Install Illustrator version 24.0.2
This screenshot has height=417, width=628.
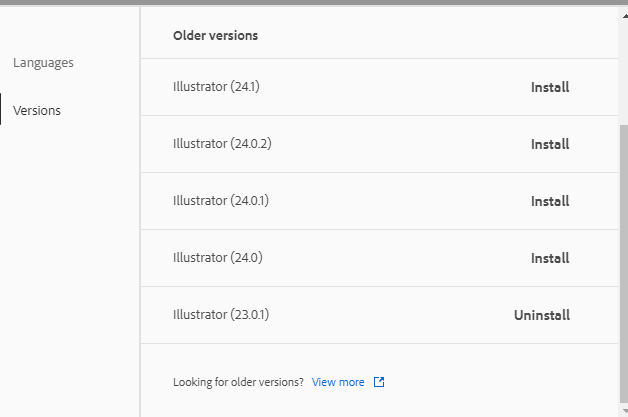[549, 144]
